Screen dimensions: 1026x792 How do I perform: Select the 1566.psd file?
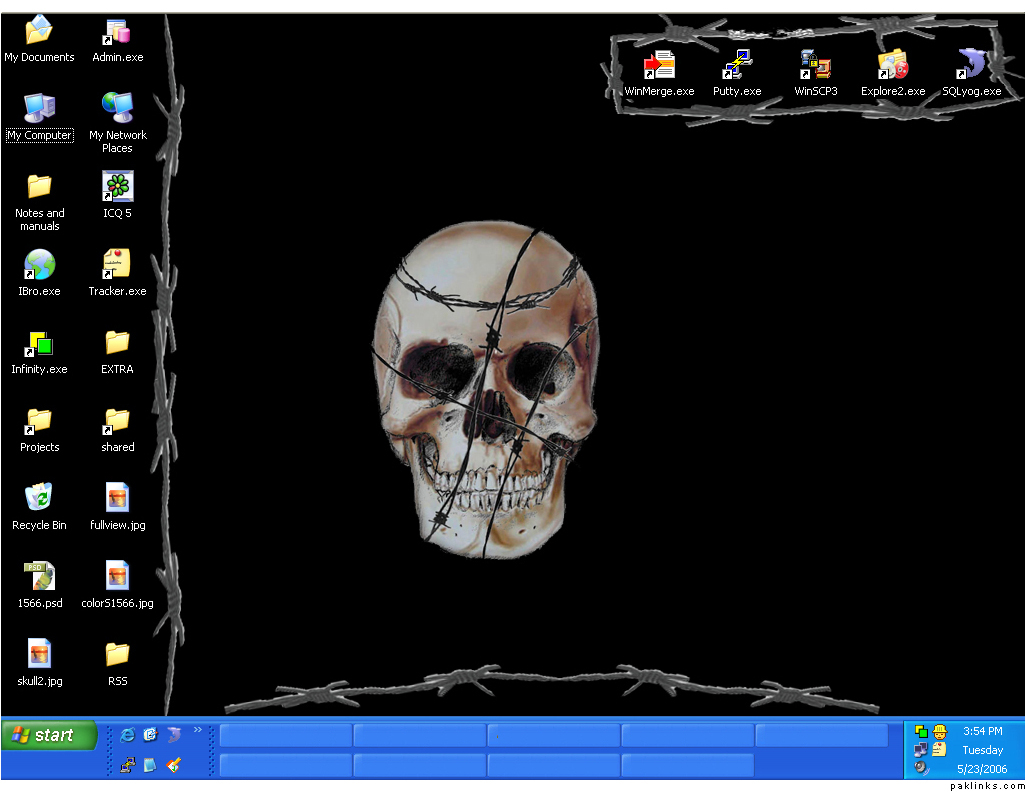click(39, 576)
